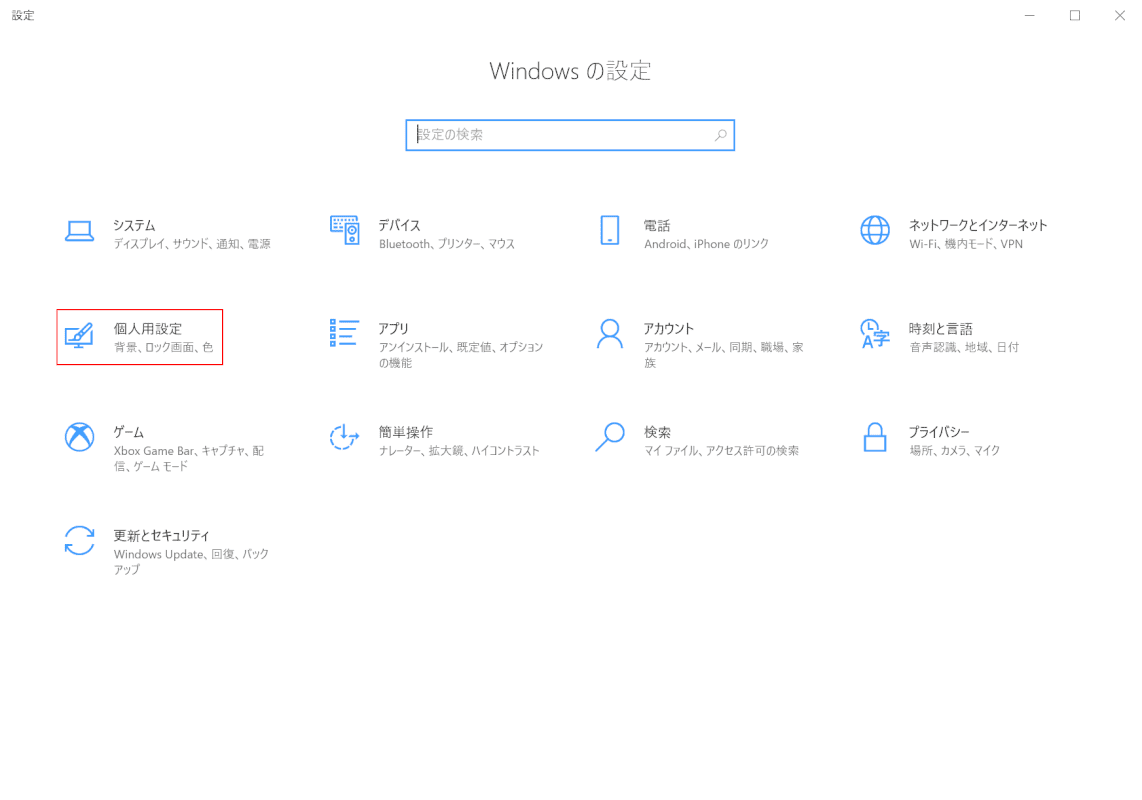Click the text Windows Update、回復、バックアップ

(192, 562)
